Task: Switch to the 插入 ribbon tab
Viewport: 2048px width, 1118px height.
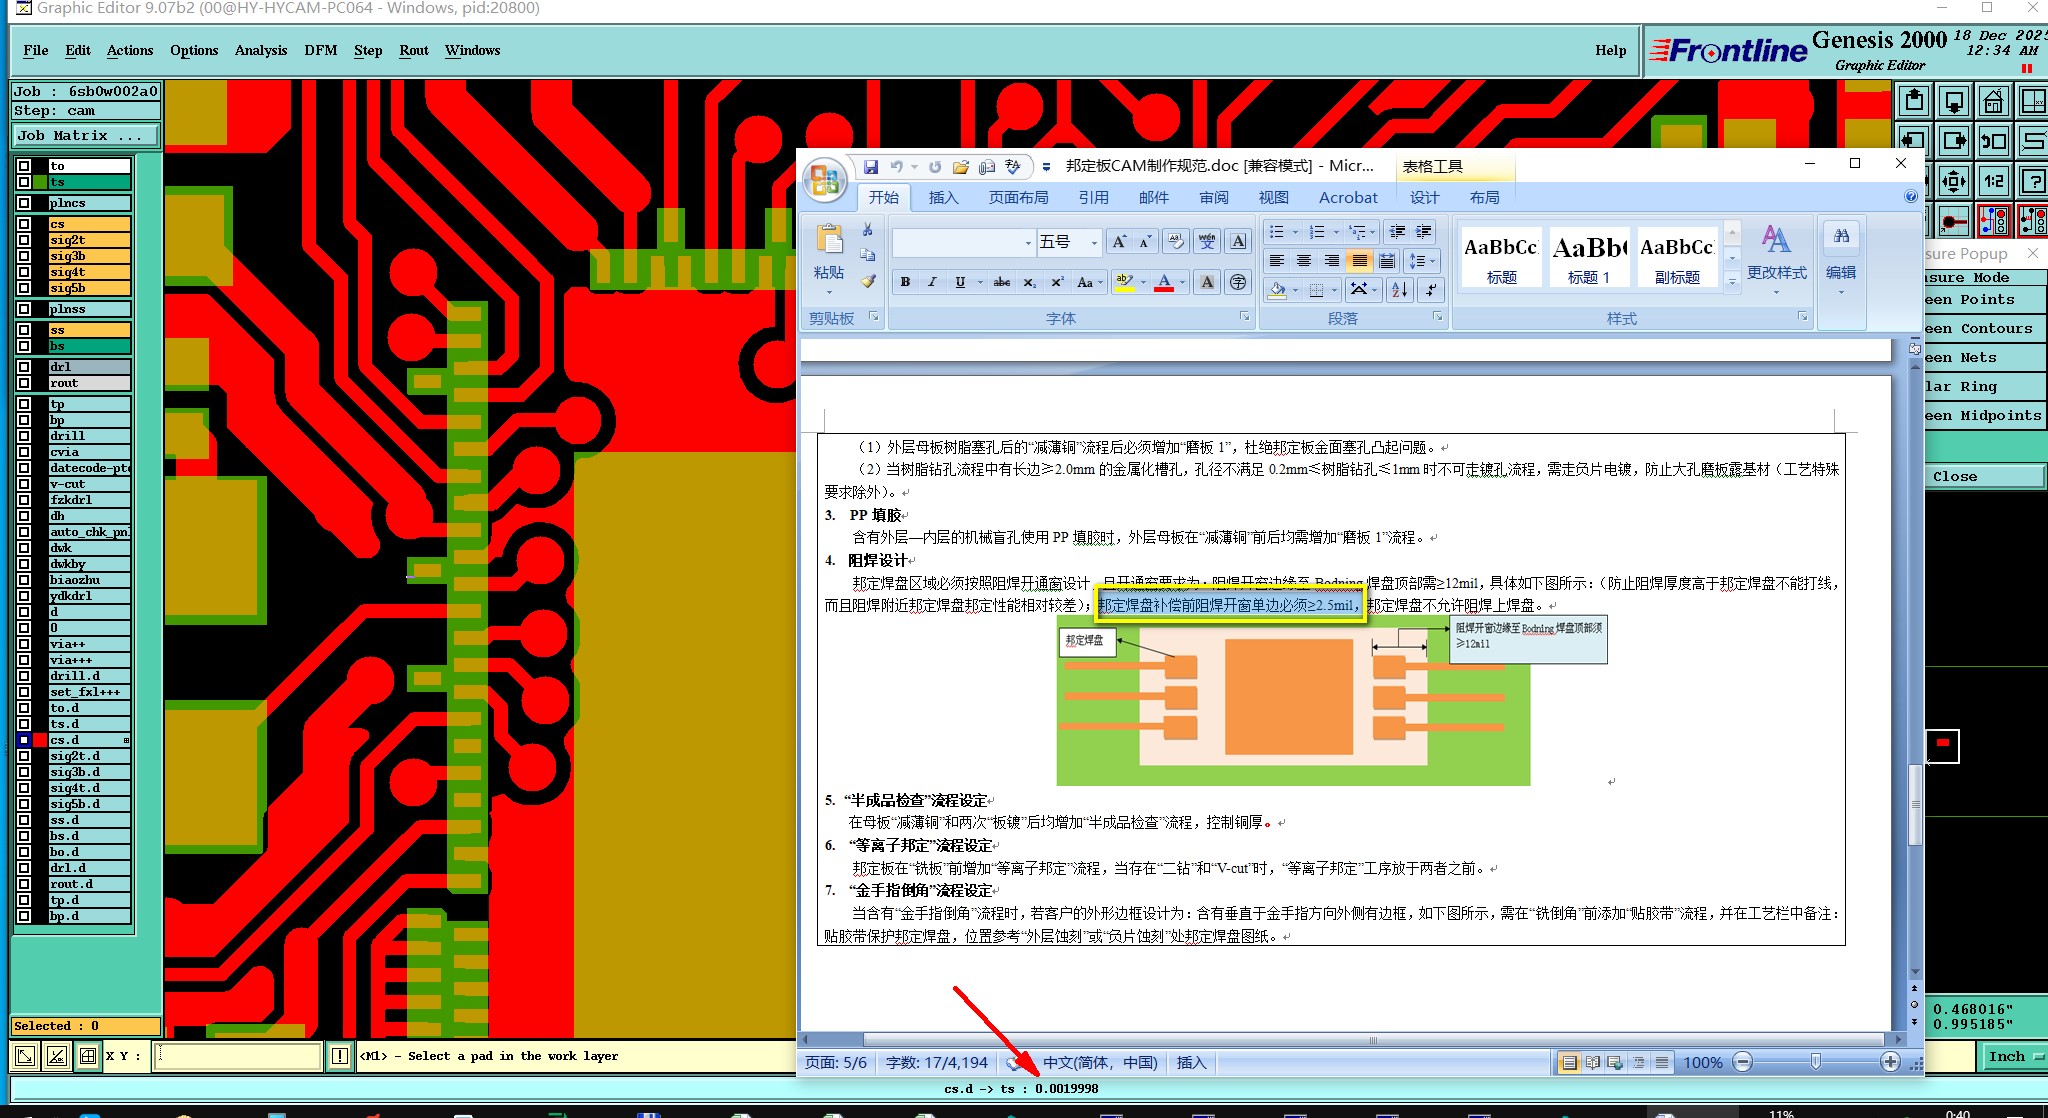Action: pos(943,198)
